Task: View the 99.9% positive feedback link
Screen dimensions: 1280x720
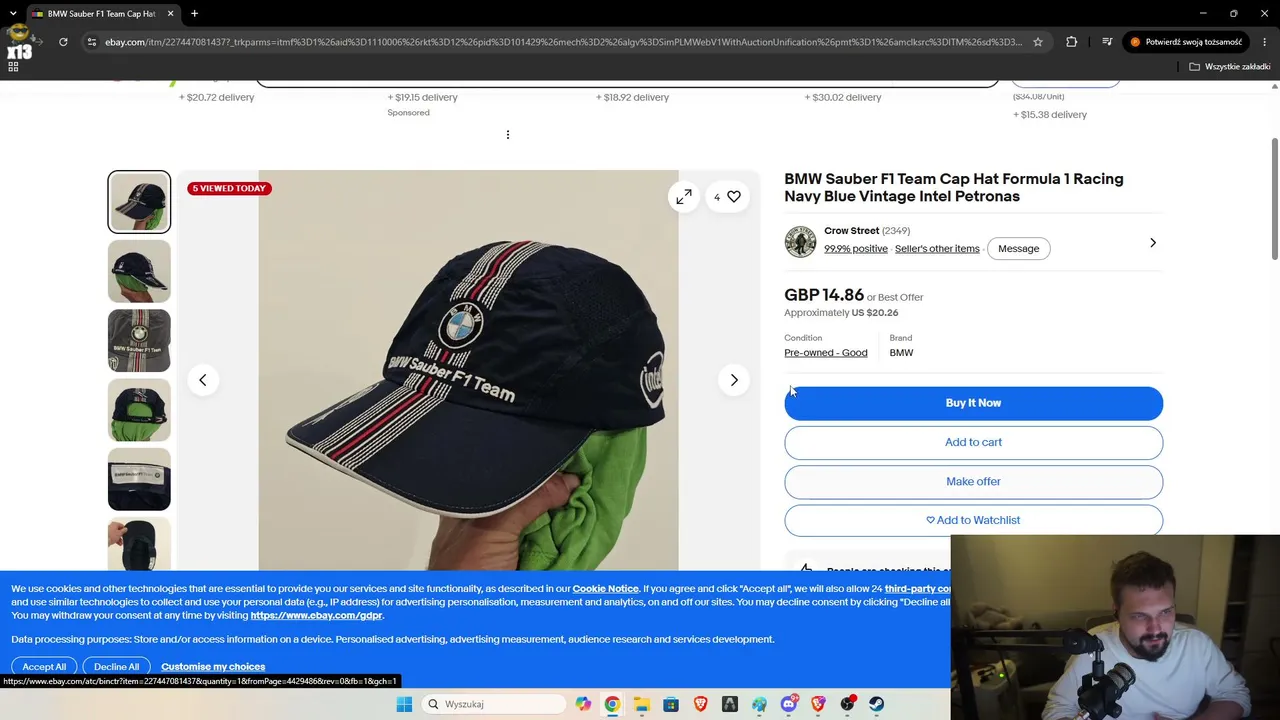Action: pyautogui.click(x=856, y=249)
